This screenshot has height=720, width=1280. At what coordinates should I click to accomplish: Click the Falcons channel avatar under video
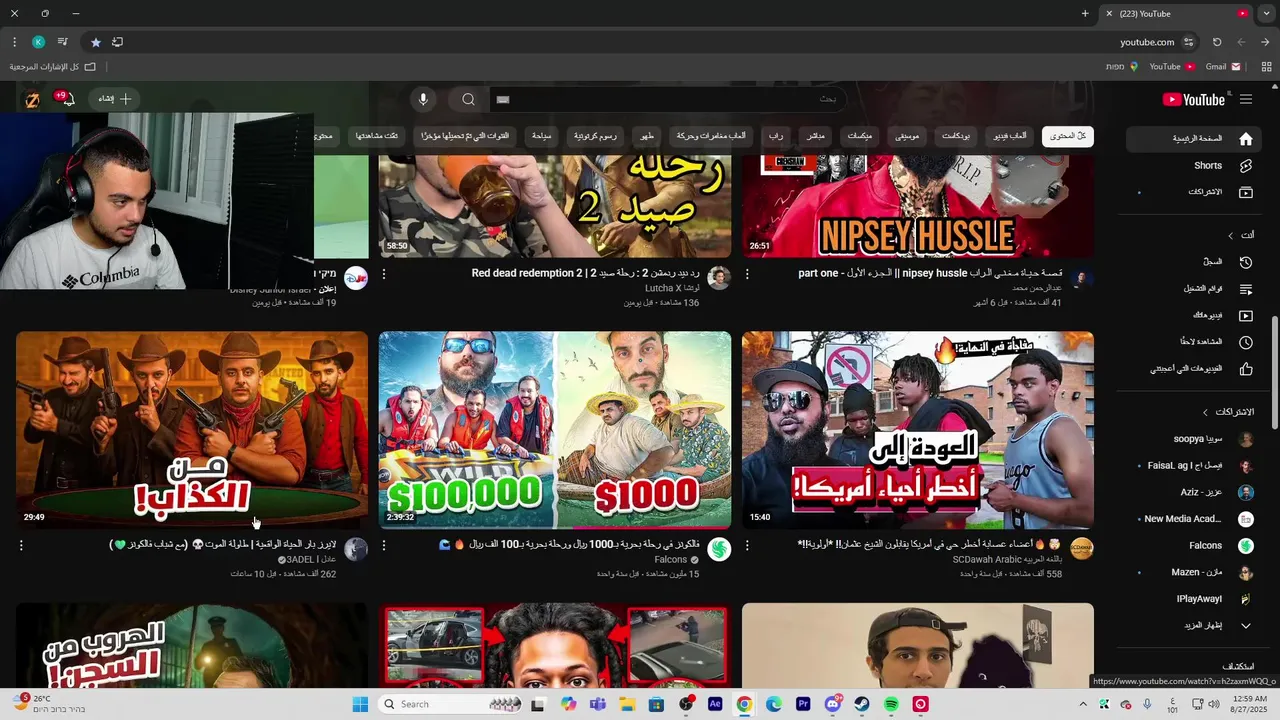point(719,549)
